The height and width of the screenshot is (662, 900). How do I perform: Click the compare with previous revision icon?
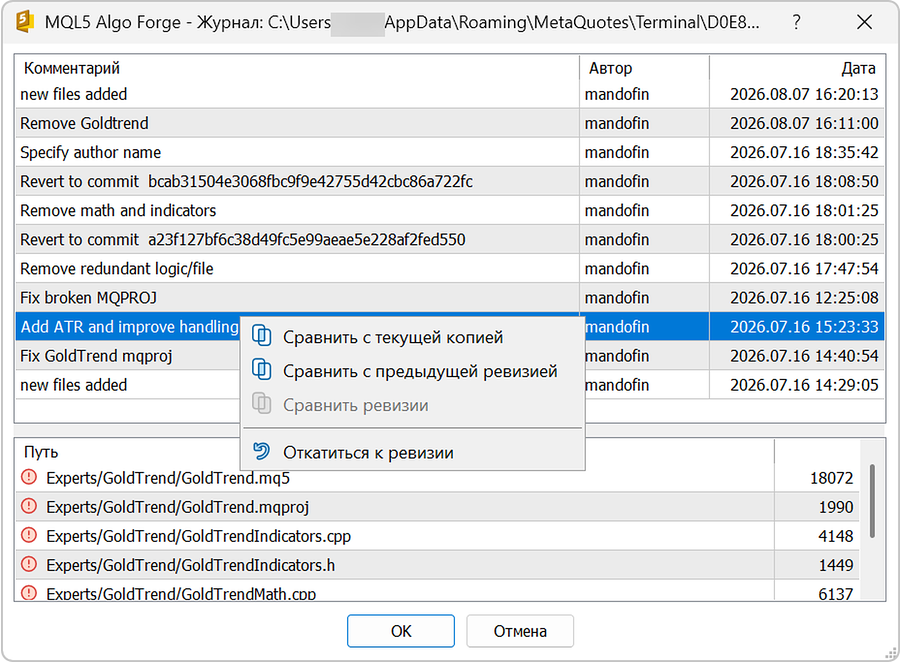pos(262,369)
